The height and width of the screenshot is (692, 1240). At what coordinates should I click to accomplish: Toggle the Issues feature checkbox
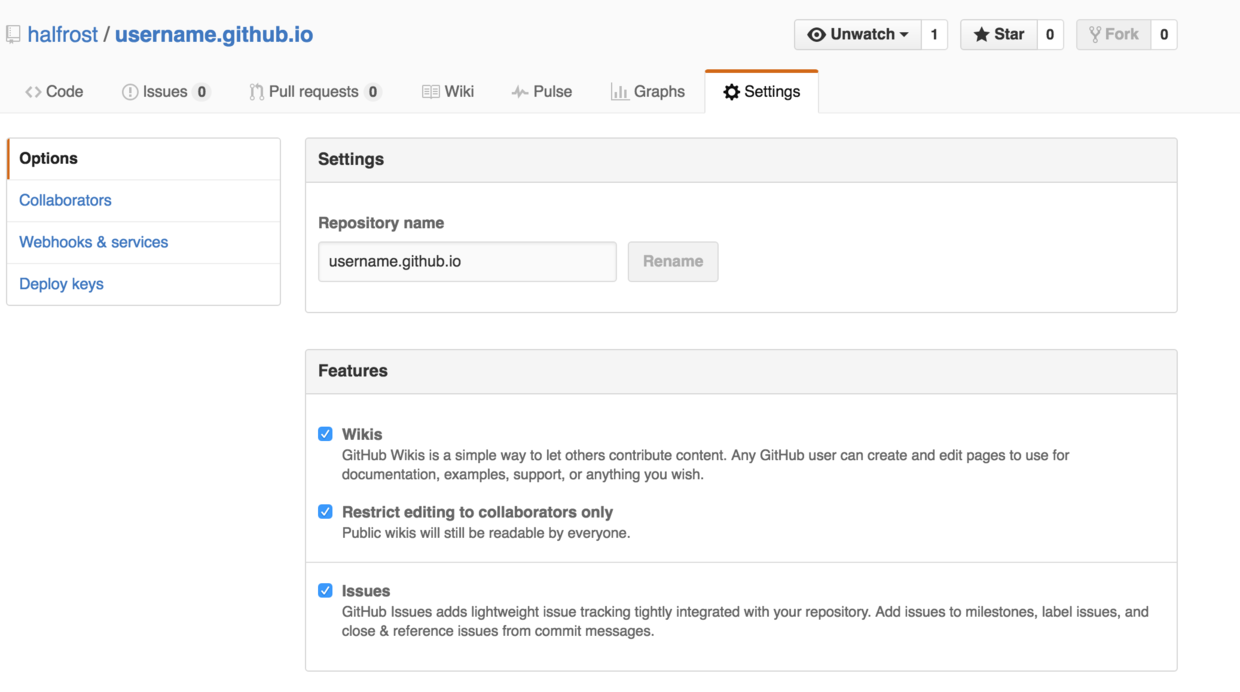[x=325, y=591]
